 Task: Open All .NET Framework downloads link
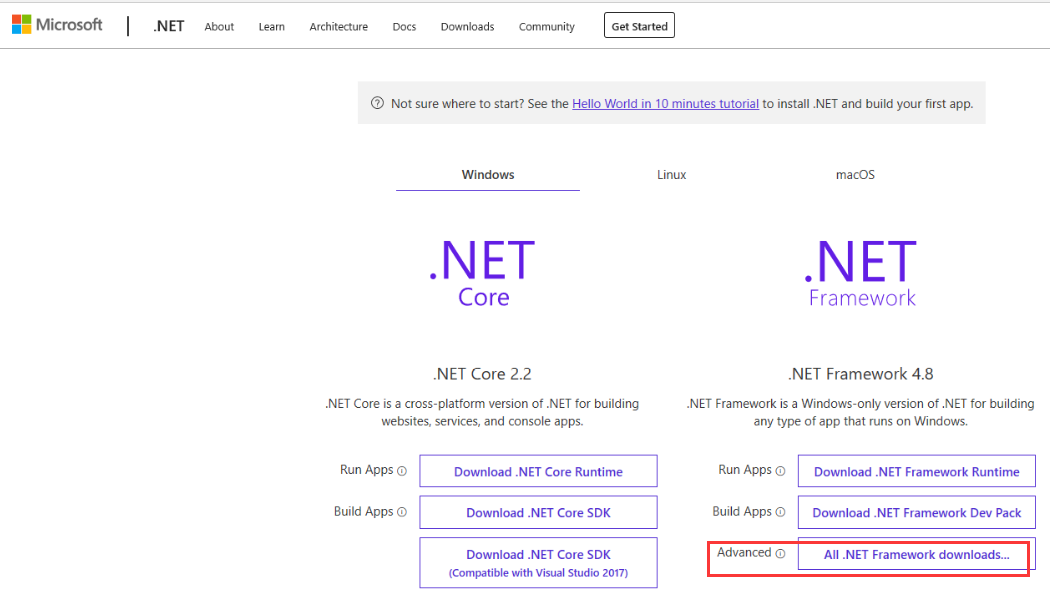click(x=917, y=554)
